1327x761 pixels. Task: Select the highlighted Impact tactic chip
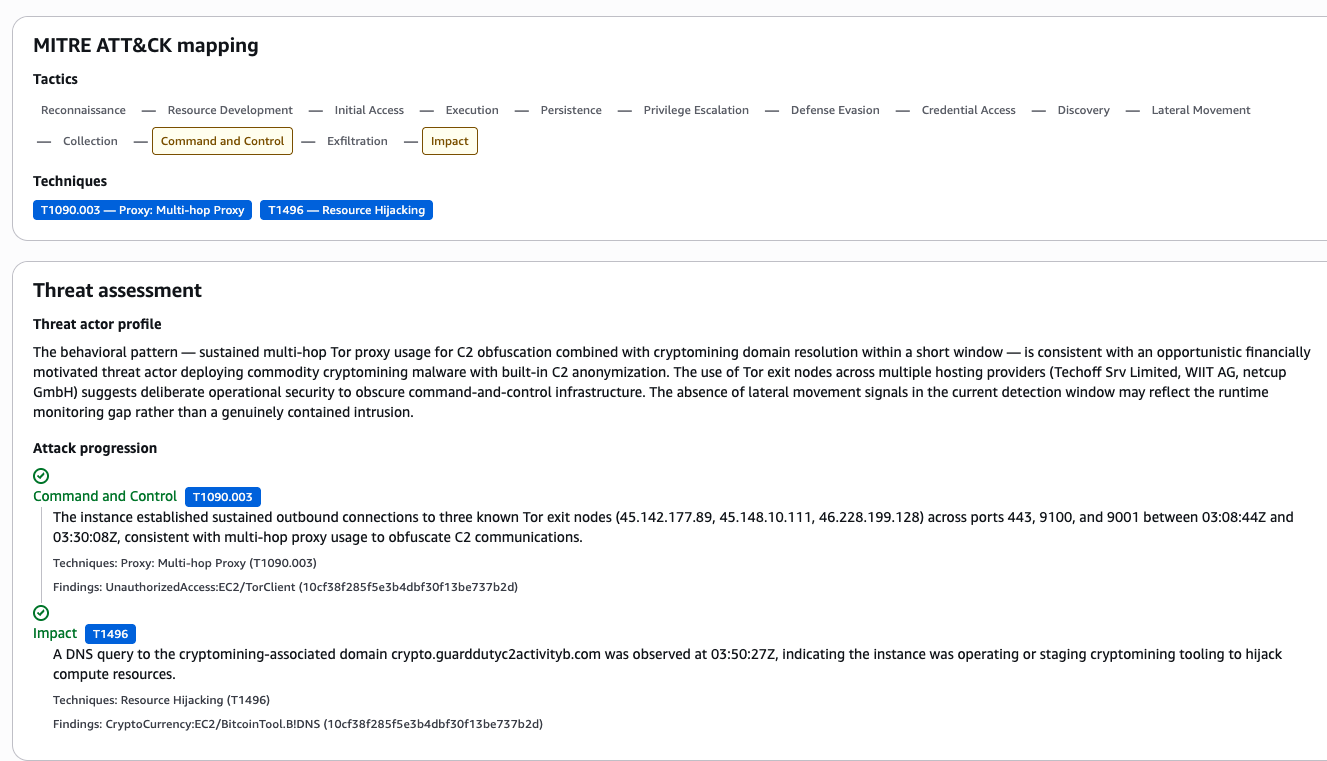(450, 141)
